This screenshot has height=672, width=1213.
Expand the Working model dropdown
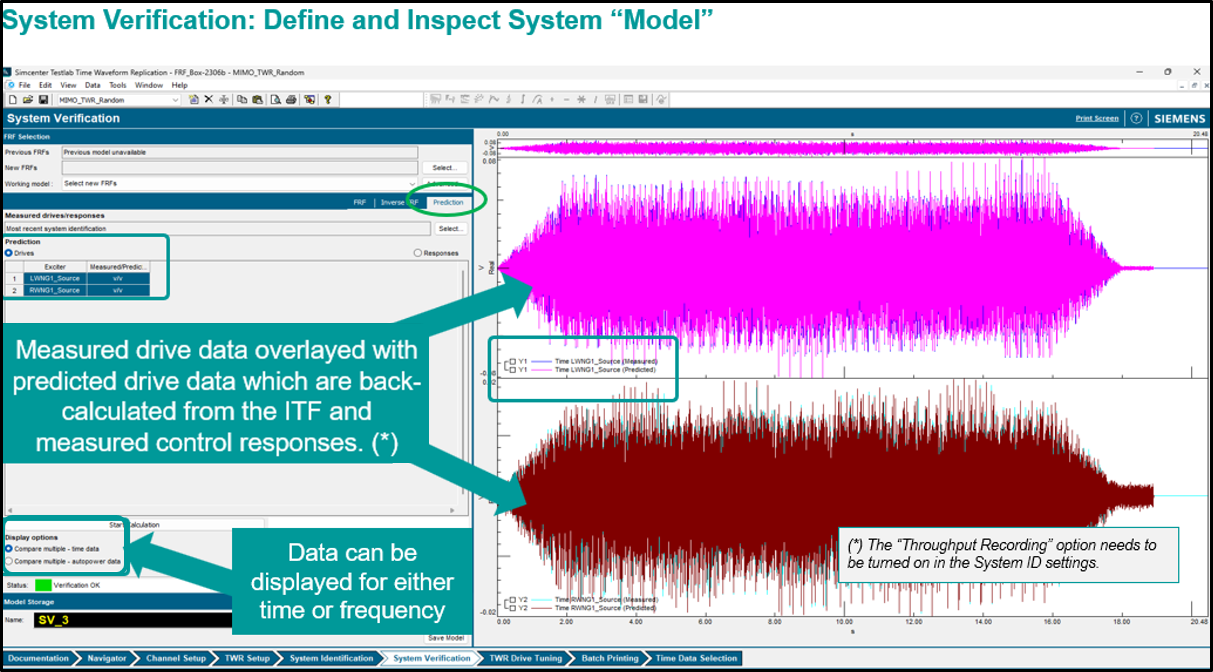pos(413,184)
